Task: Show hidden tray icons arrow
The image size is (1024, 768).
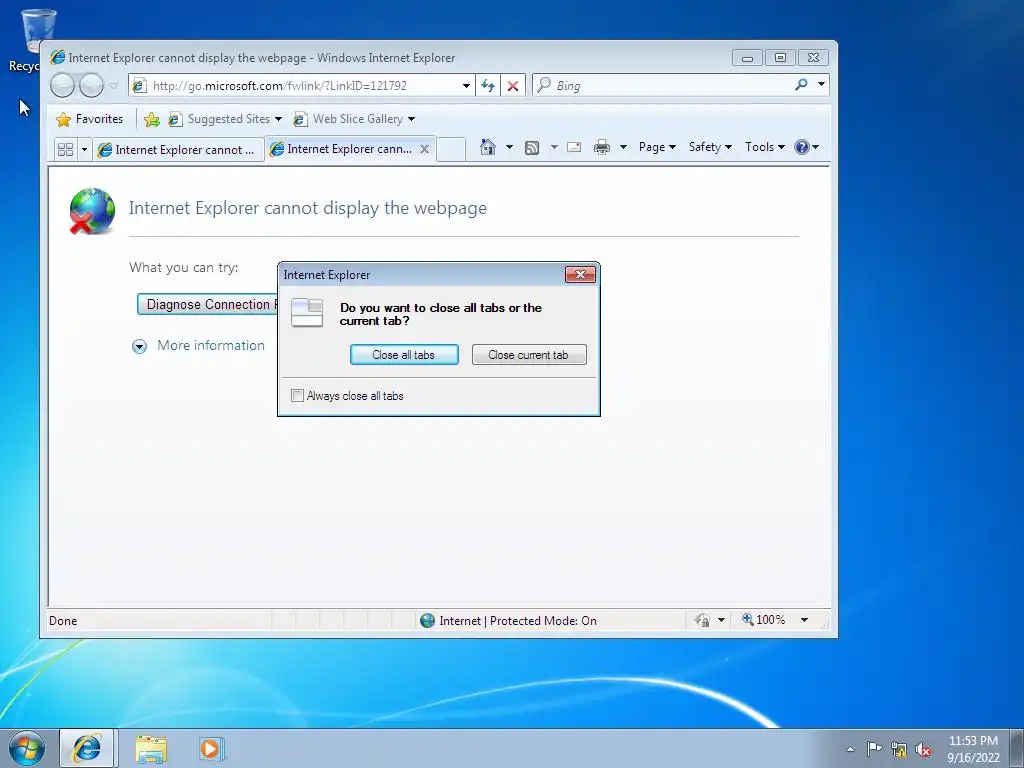Action: click(850, 749)
